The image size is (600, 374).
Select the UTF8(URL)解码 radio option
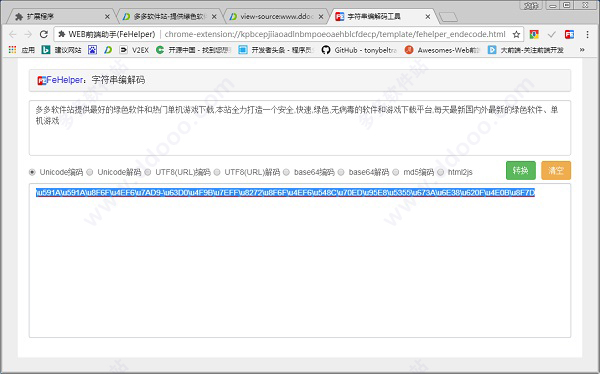coord(217,172)
